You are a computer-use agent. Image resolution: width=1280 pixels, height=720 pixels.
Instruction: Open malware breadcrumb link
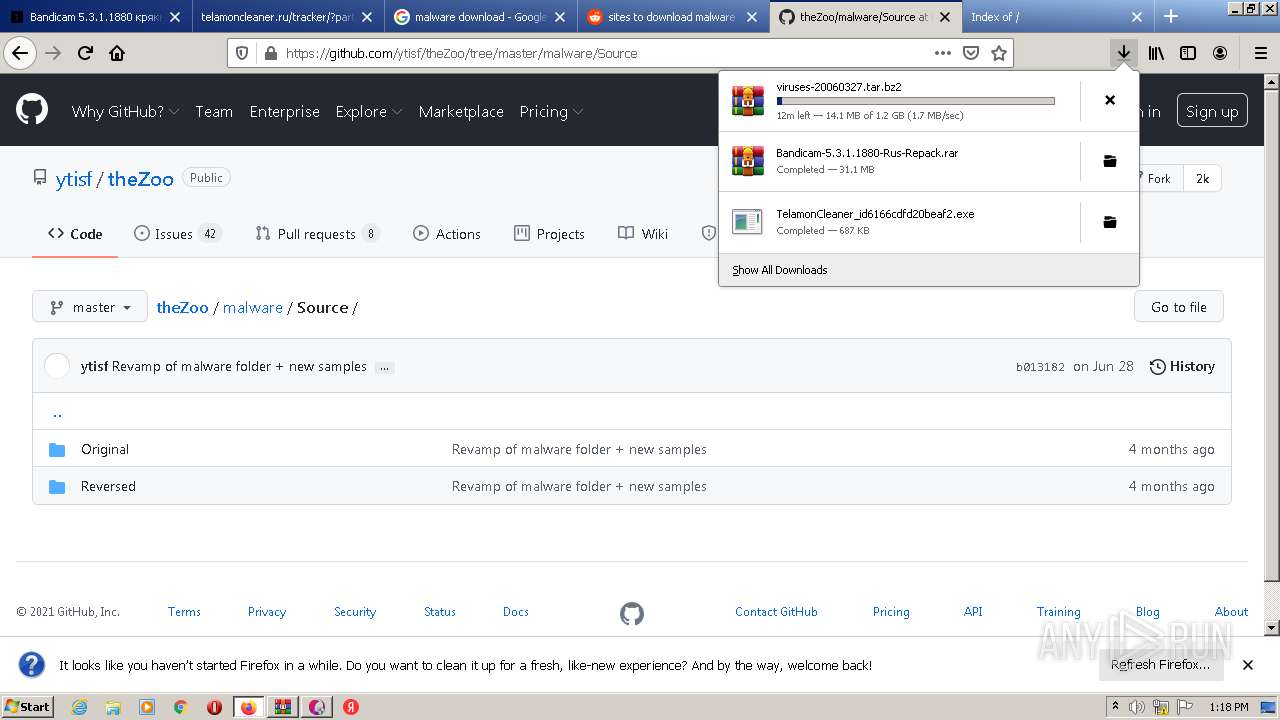(x=252, y=307)
